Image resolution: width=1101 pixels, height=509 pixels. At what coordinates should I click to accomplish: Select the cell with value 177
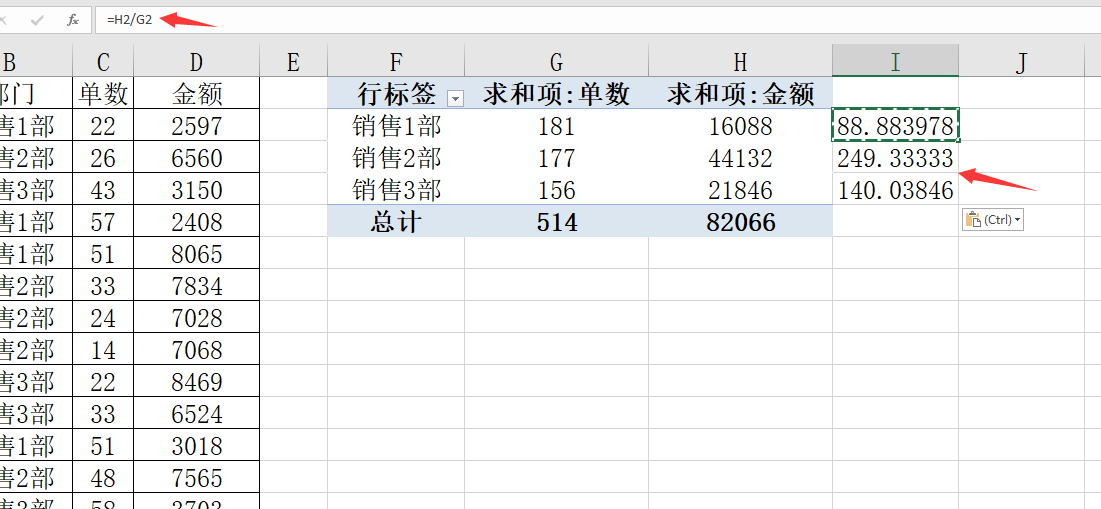tap(556, 158)
